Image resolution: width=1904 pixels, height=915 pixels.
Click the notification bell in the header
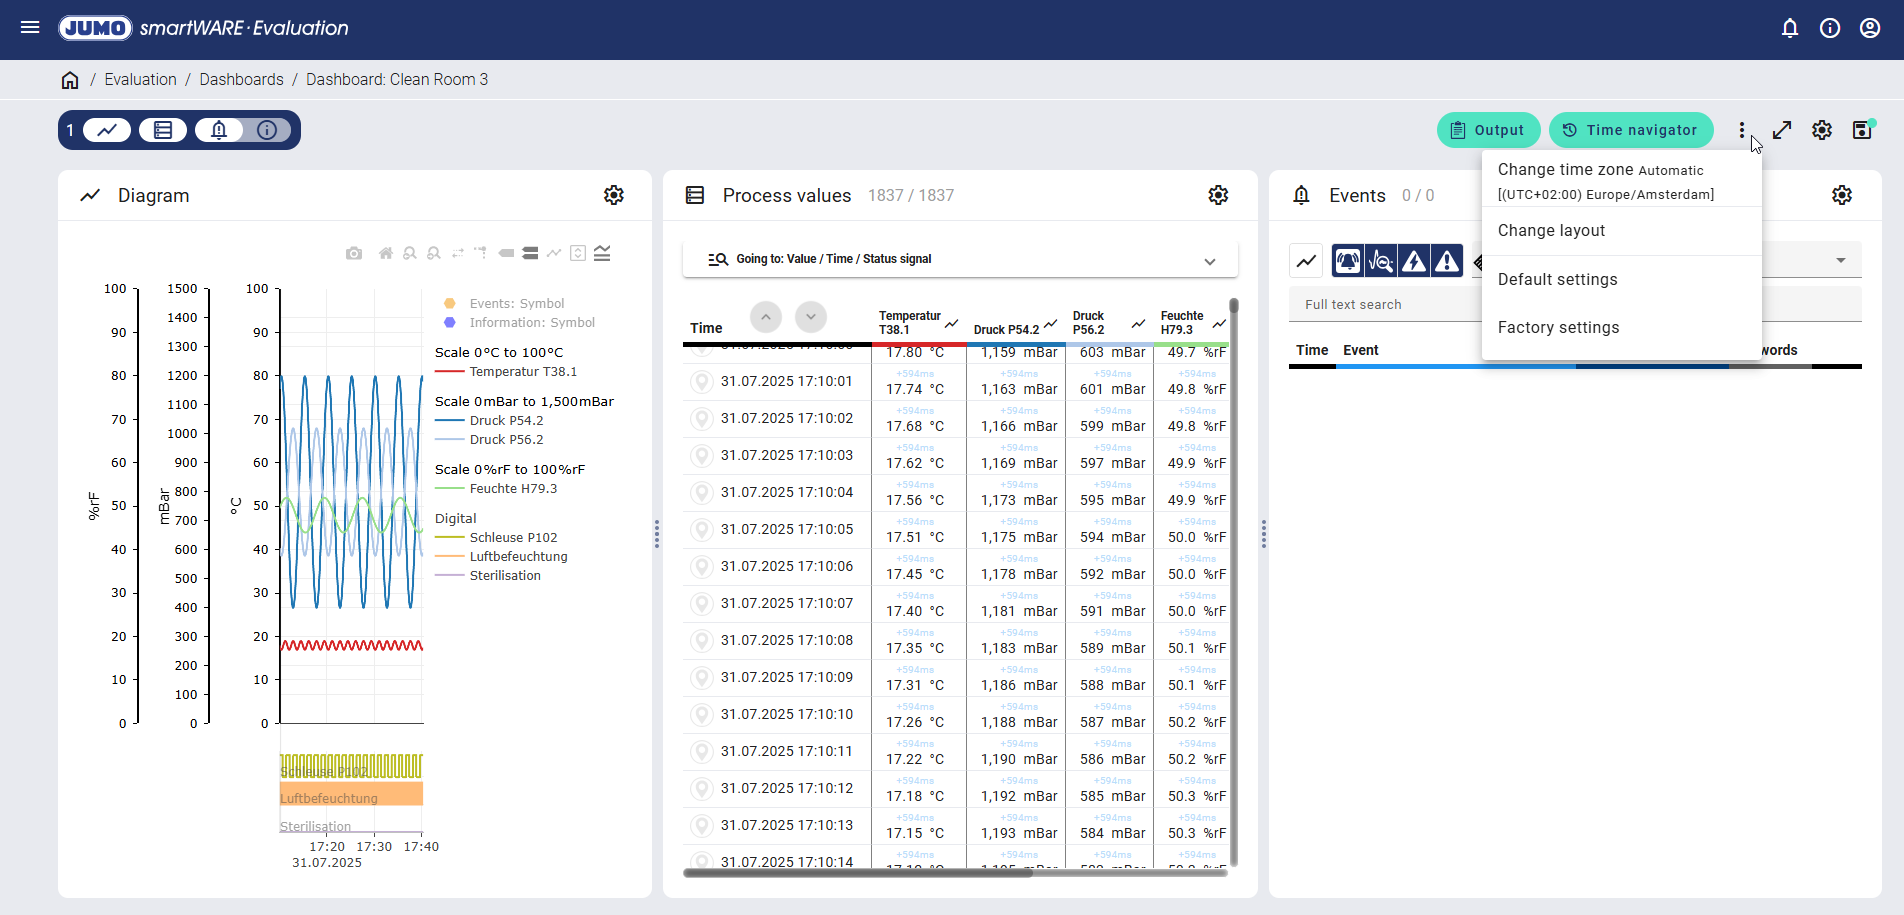coord(1790,28)
